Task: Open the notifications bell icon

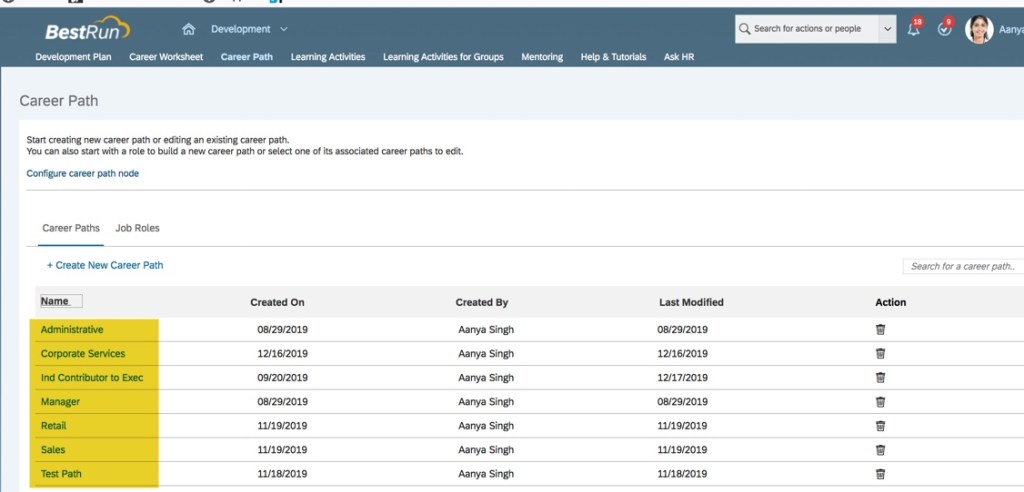Action: tap(913, 30)
